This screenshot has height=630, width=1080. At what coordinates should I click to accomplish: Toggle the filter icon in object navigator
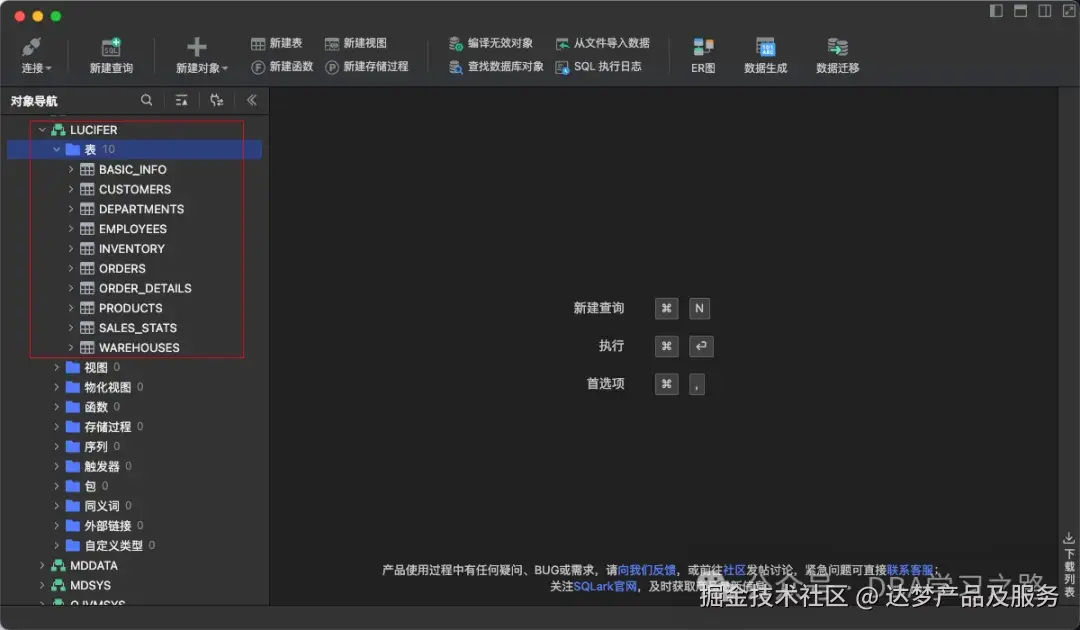181,100
